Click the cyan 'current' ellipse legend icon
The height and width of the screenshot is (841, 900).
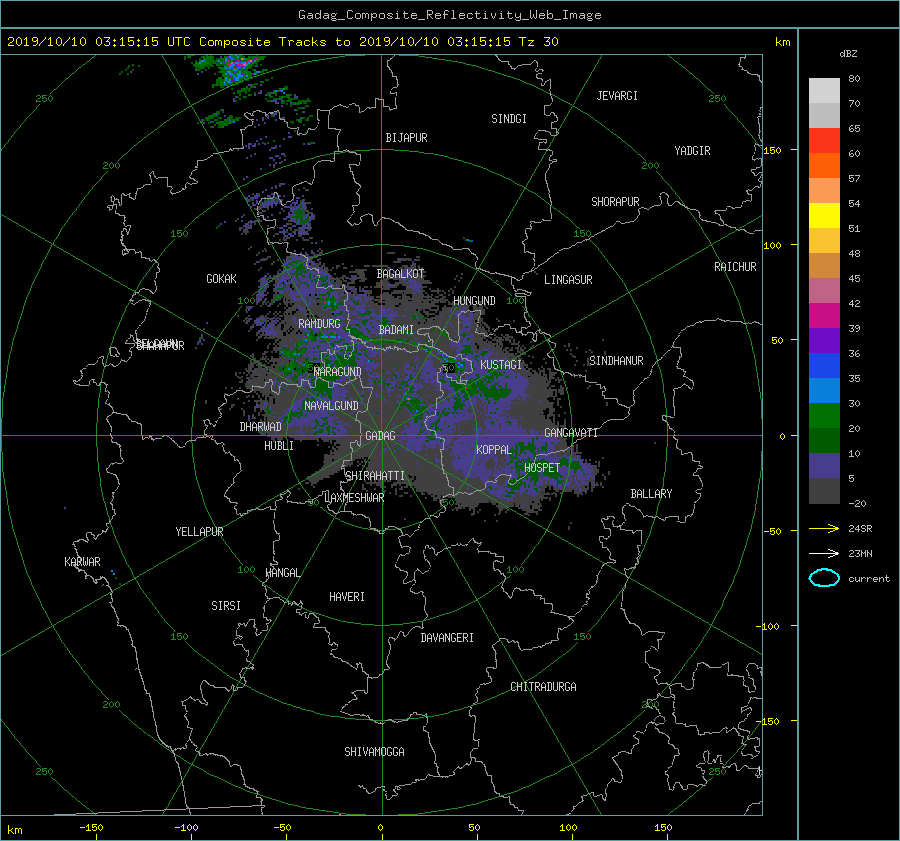[824, 578]
